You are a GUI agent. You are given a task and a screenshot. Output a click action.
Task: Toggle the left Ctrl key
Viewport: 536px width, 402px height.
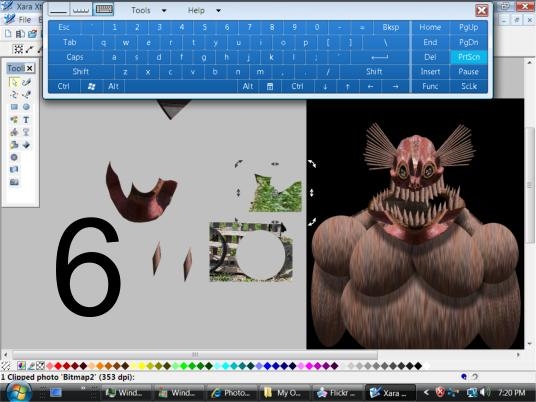pos(64,86)
